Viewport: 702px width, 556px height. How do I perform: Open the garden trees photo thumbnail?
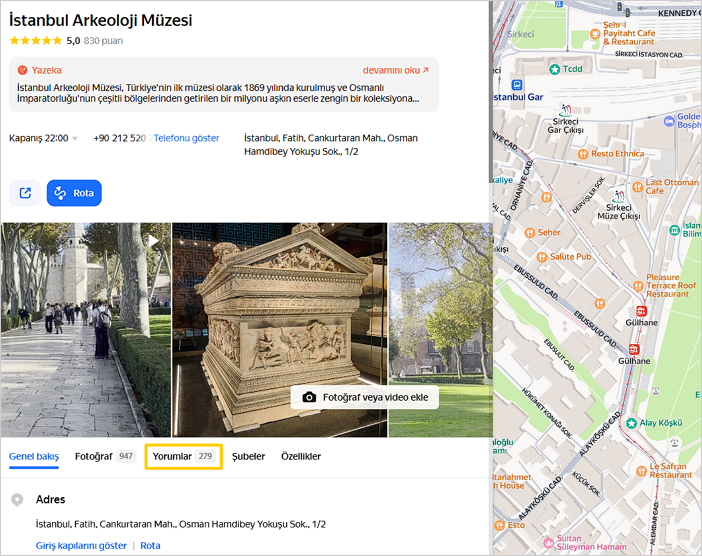(441, 329)
